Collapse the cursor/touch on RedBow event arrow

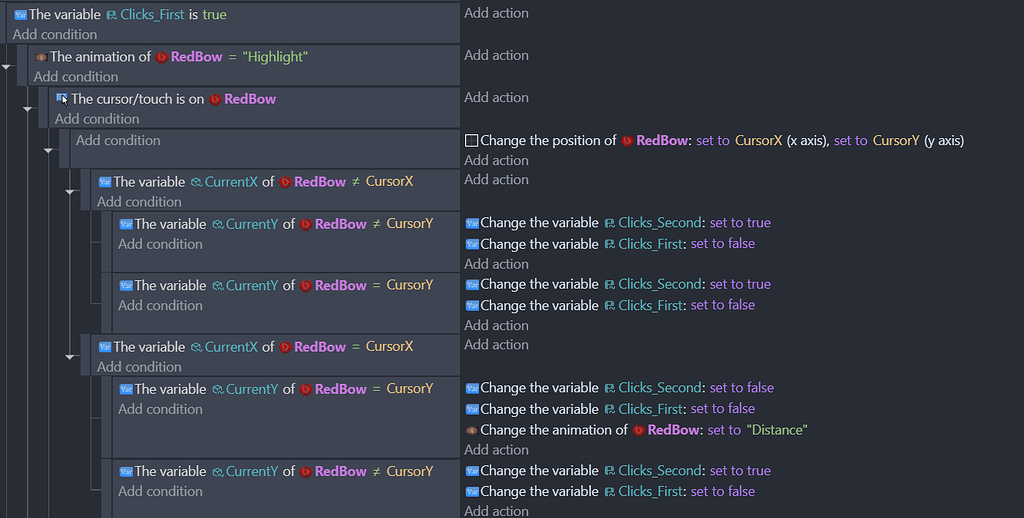[x=27, y=109]
